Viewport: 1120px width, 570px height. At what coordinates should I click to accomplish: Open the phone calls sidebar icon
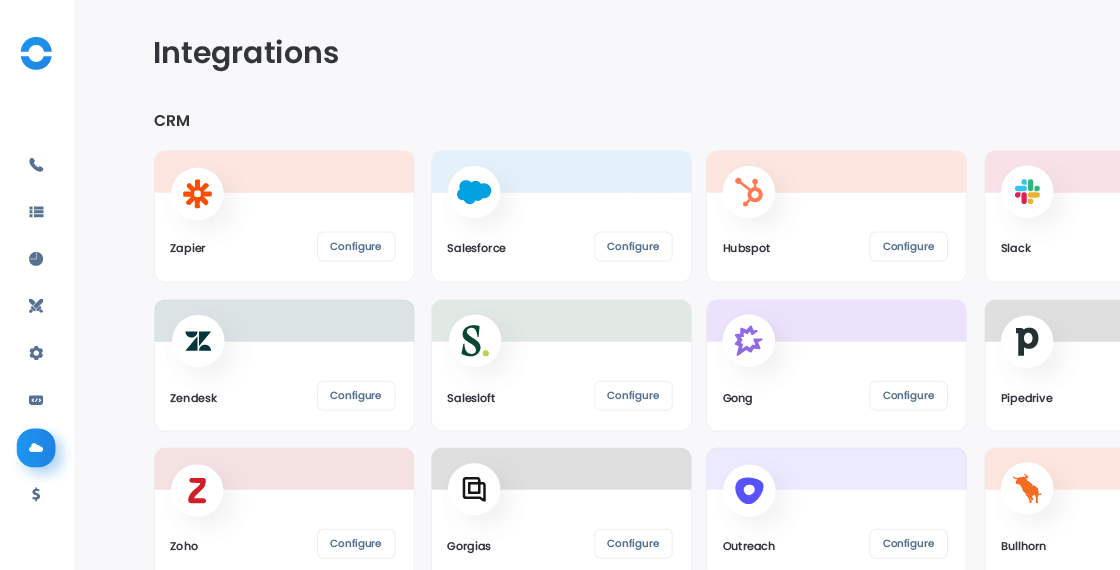(36, 165)
